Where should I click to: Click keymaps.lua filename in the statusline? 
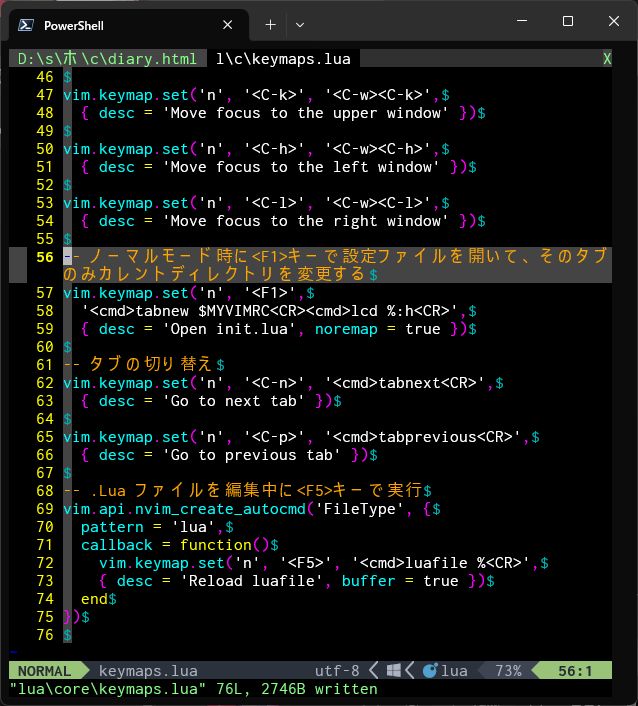click(x=148, y=671)
